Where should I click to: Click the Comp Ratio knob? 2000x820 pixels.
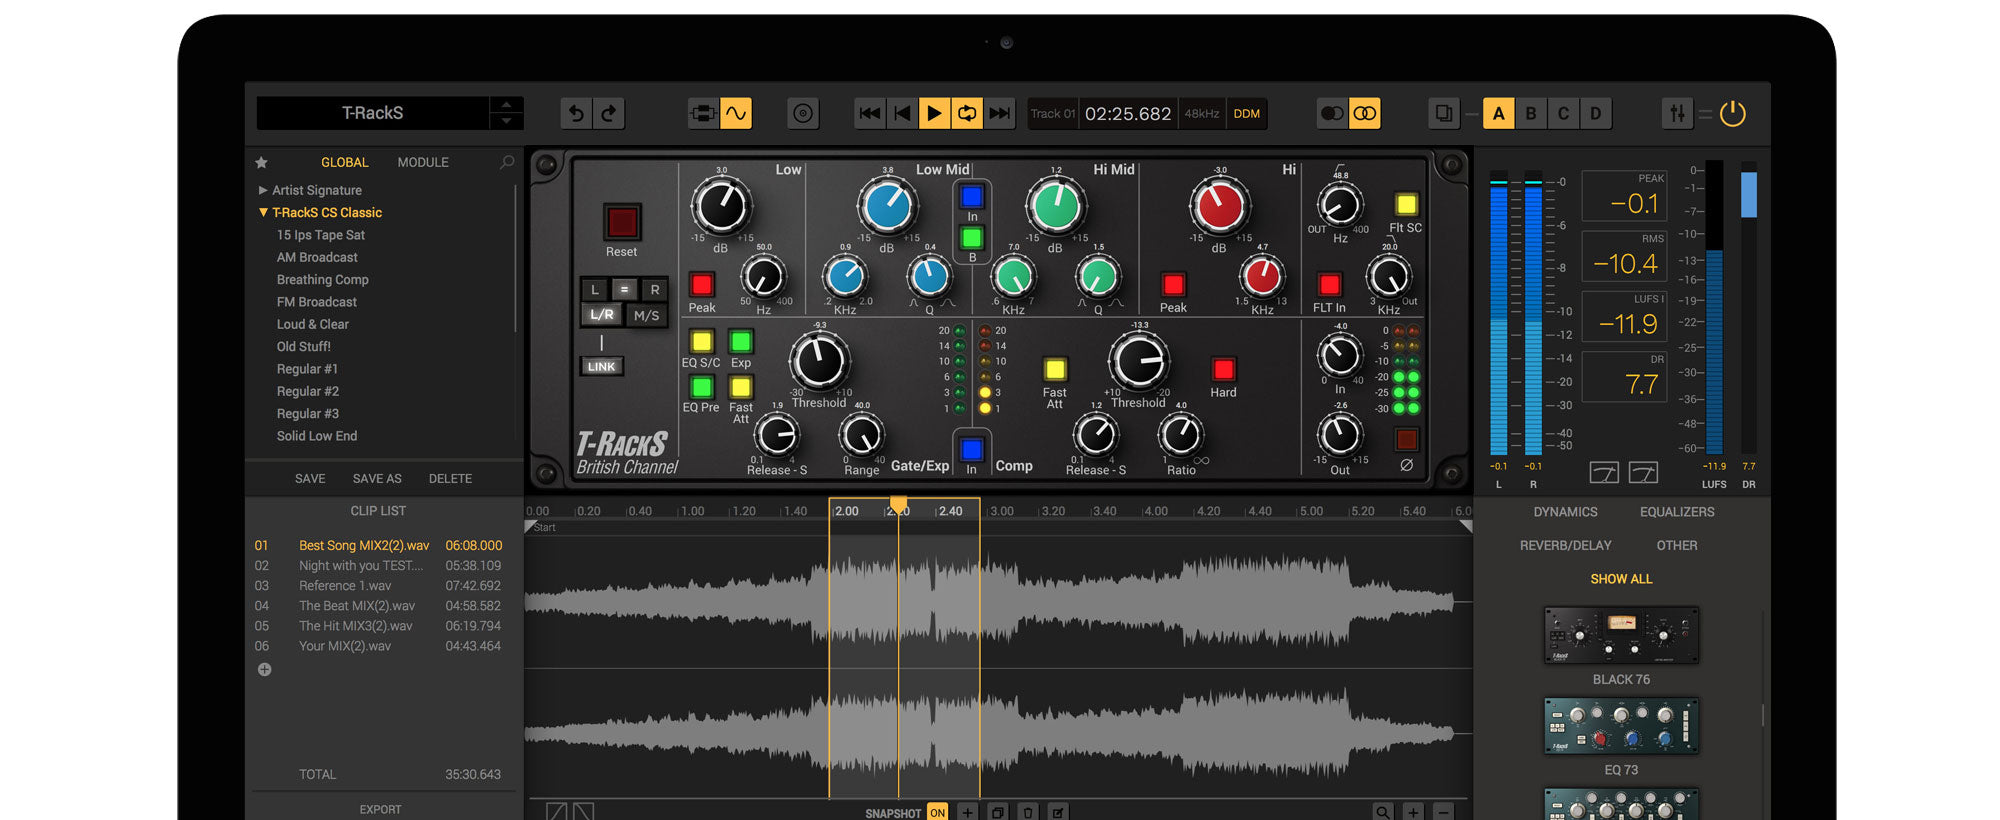coord(1181,435)
